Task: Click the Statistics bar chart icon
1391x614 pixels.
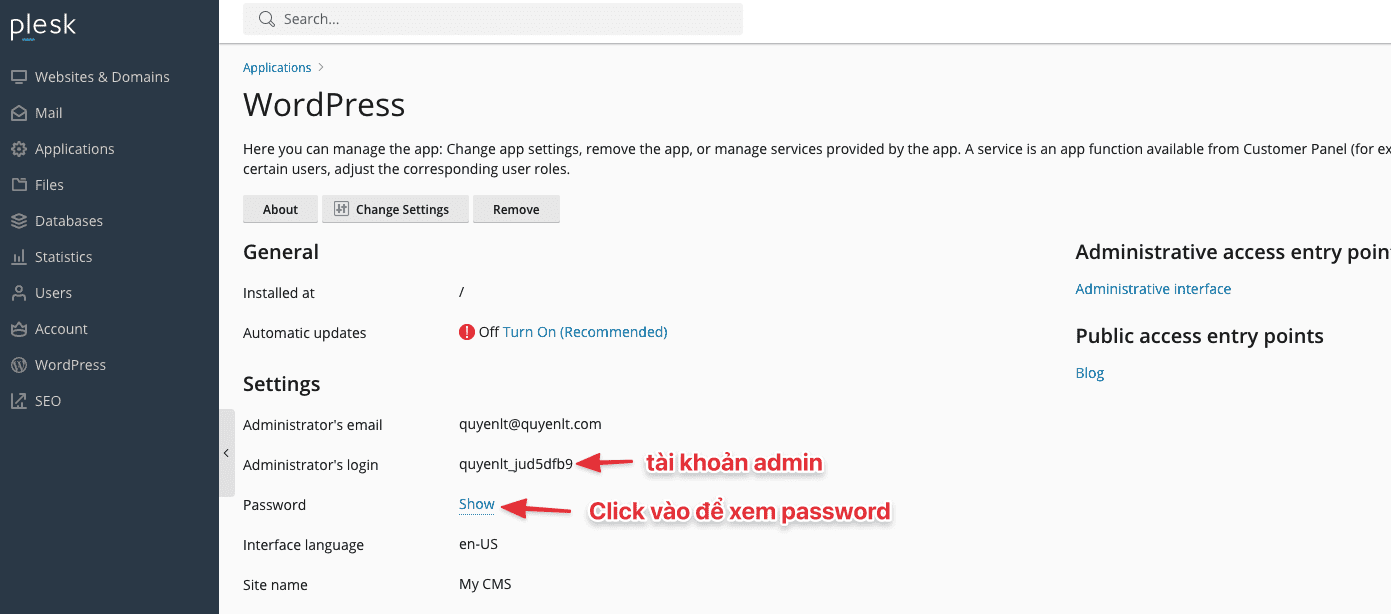Action: coord(18,257)
